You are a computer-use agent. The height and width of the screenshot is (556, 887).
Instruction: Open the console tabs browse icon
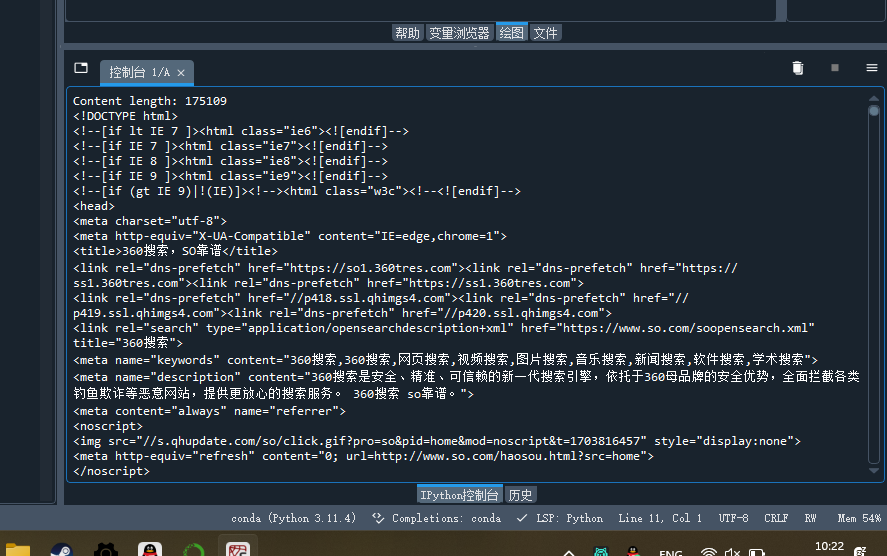[81, 68]
